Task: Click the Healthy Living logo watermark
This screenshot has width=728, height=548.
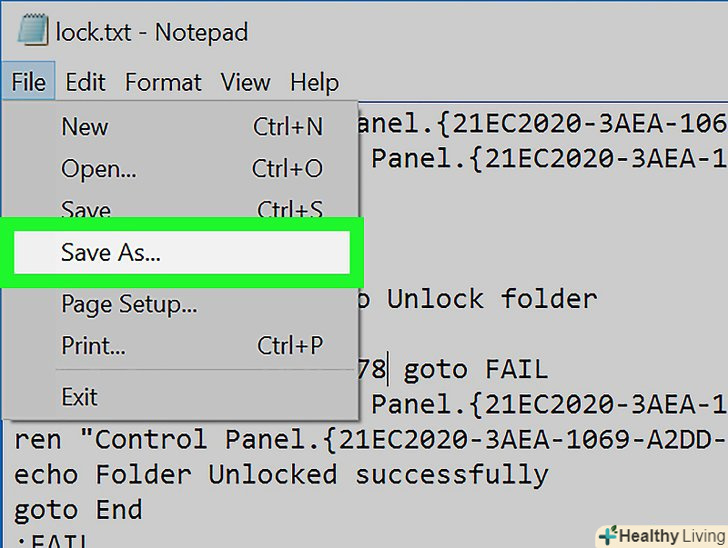Action: click(x=660, y=536)
